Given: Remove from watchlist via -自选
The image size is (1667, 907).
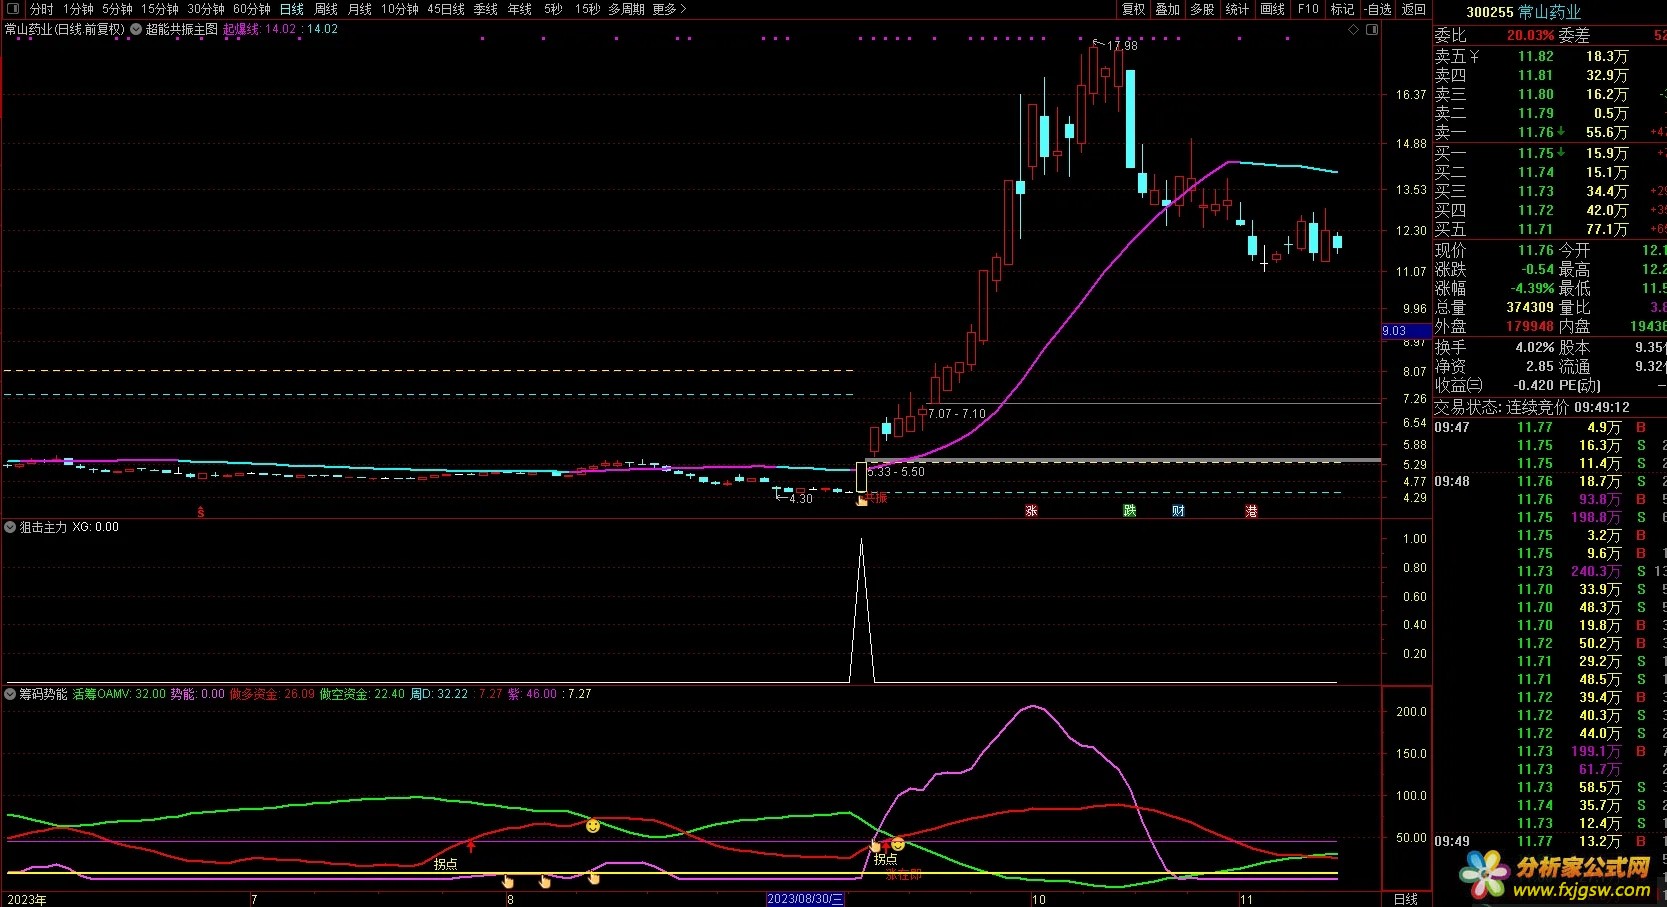Looking at the screenshot, I should click(1378, 9).
